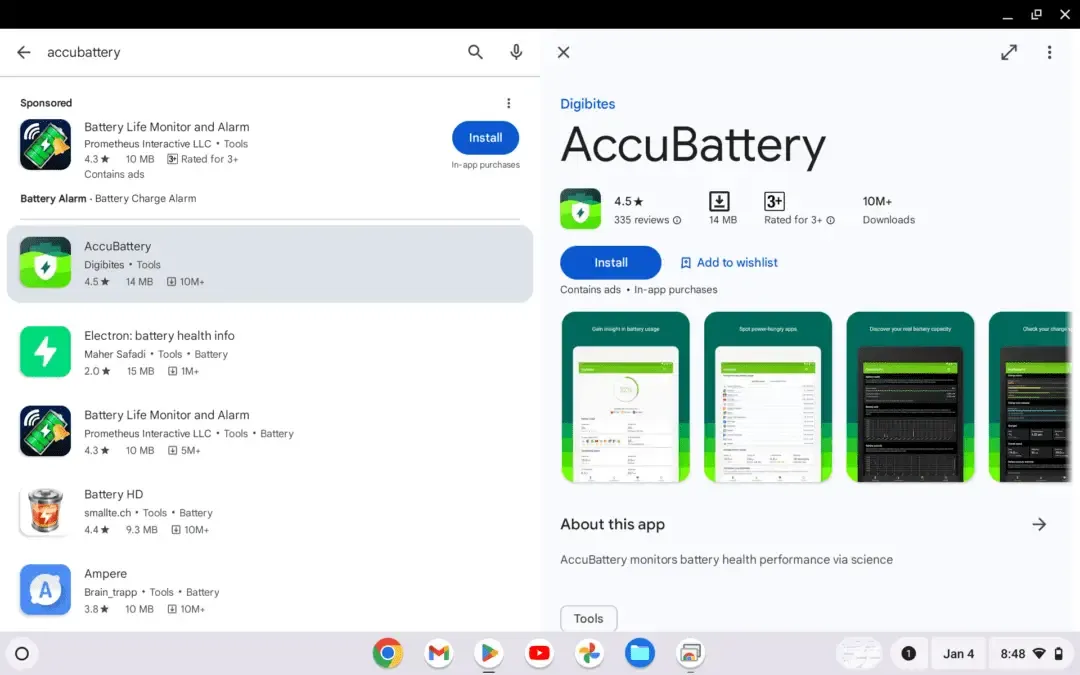
Task: Click the accubattery search text field
Action: pos(251,52)
